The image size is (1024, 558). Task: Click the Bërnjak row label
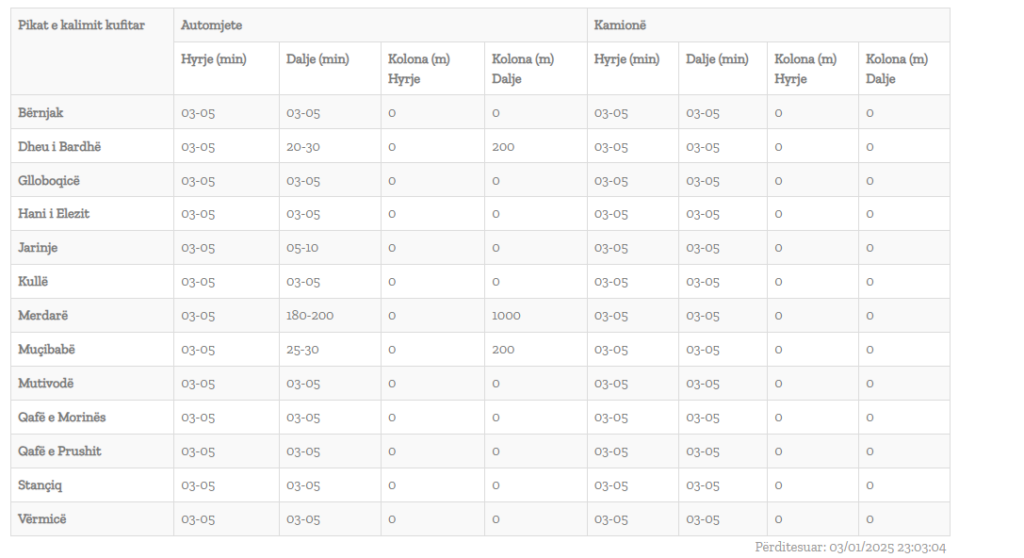pos(40,112)
